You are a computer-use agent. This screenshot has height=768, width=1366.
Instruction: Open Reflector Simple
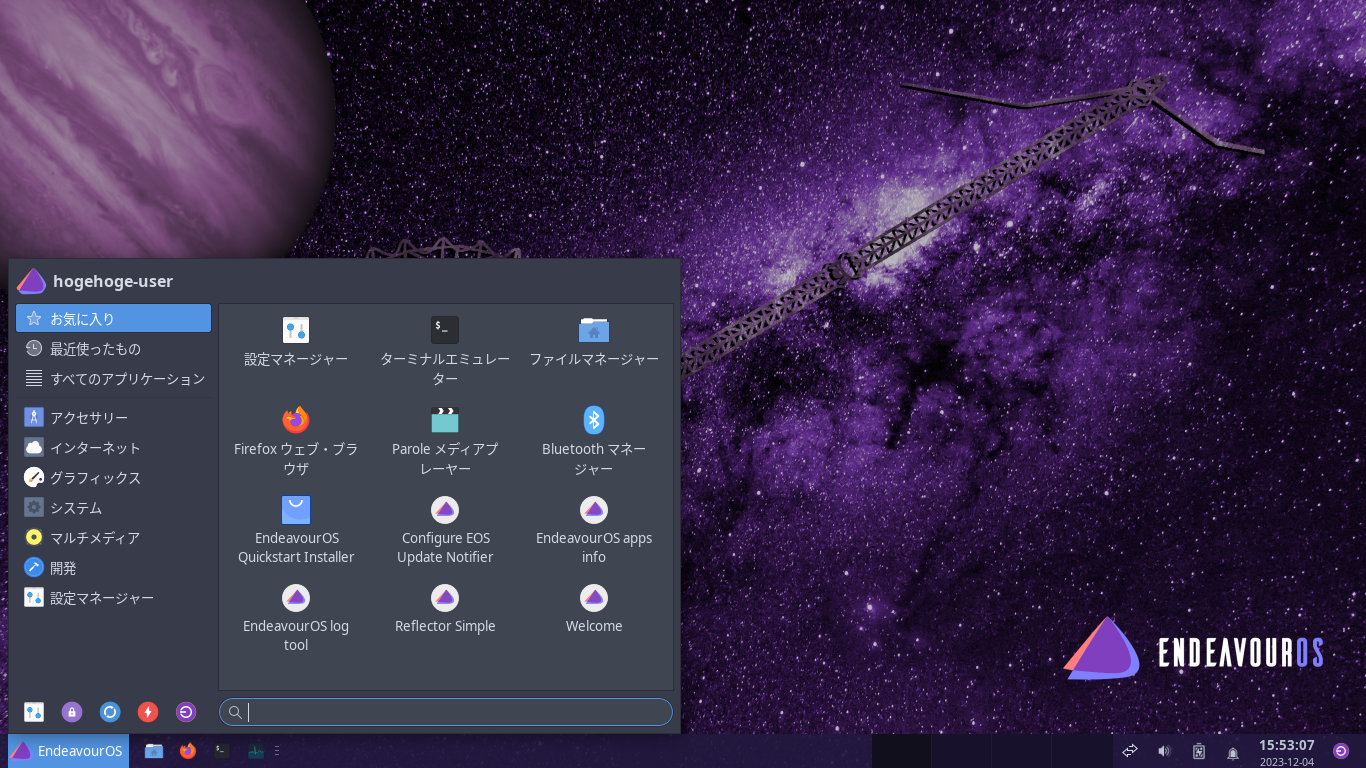[x=445, y=608]
